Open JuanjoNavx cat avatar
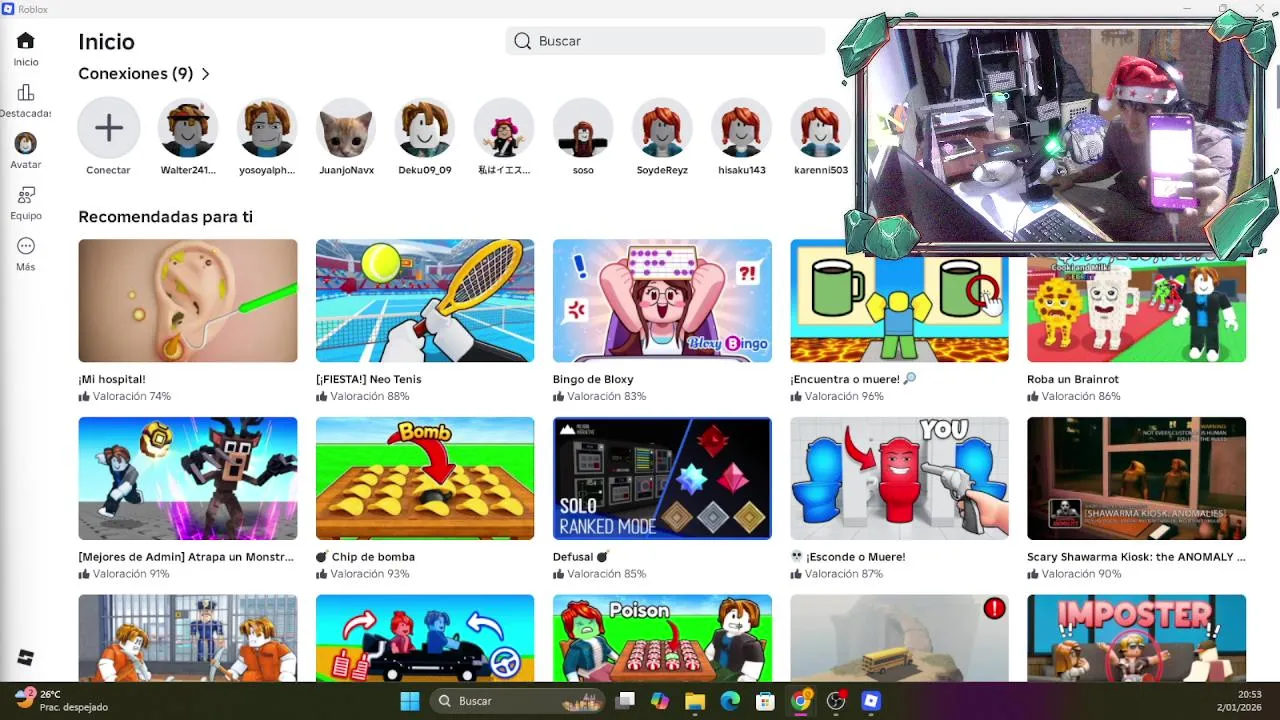The height and width of the screenshot is (720, 1280). (346, 127)
